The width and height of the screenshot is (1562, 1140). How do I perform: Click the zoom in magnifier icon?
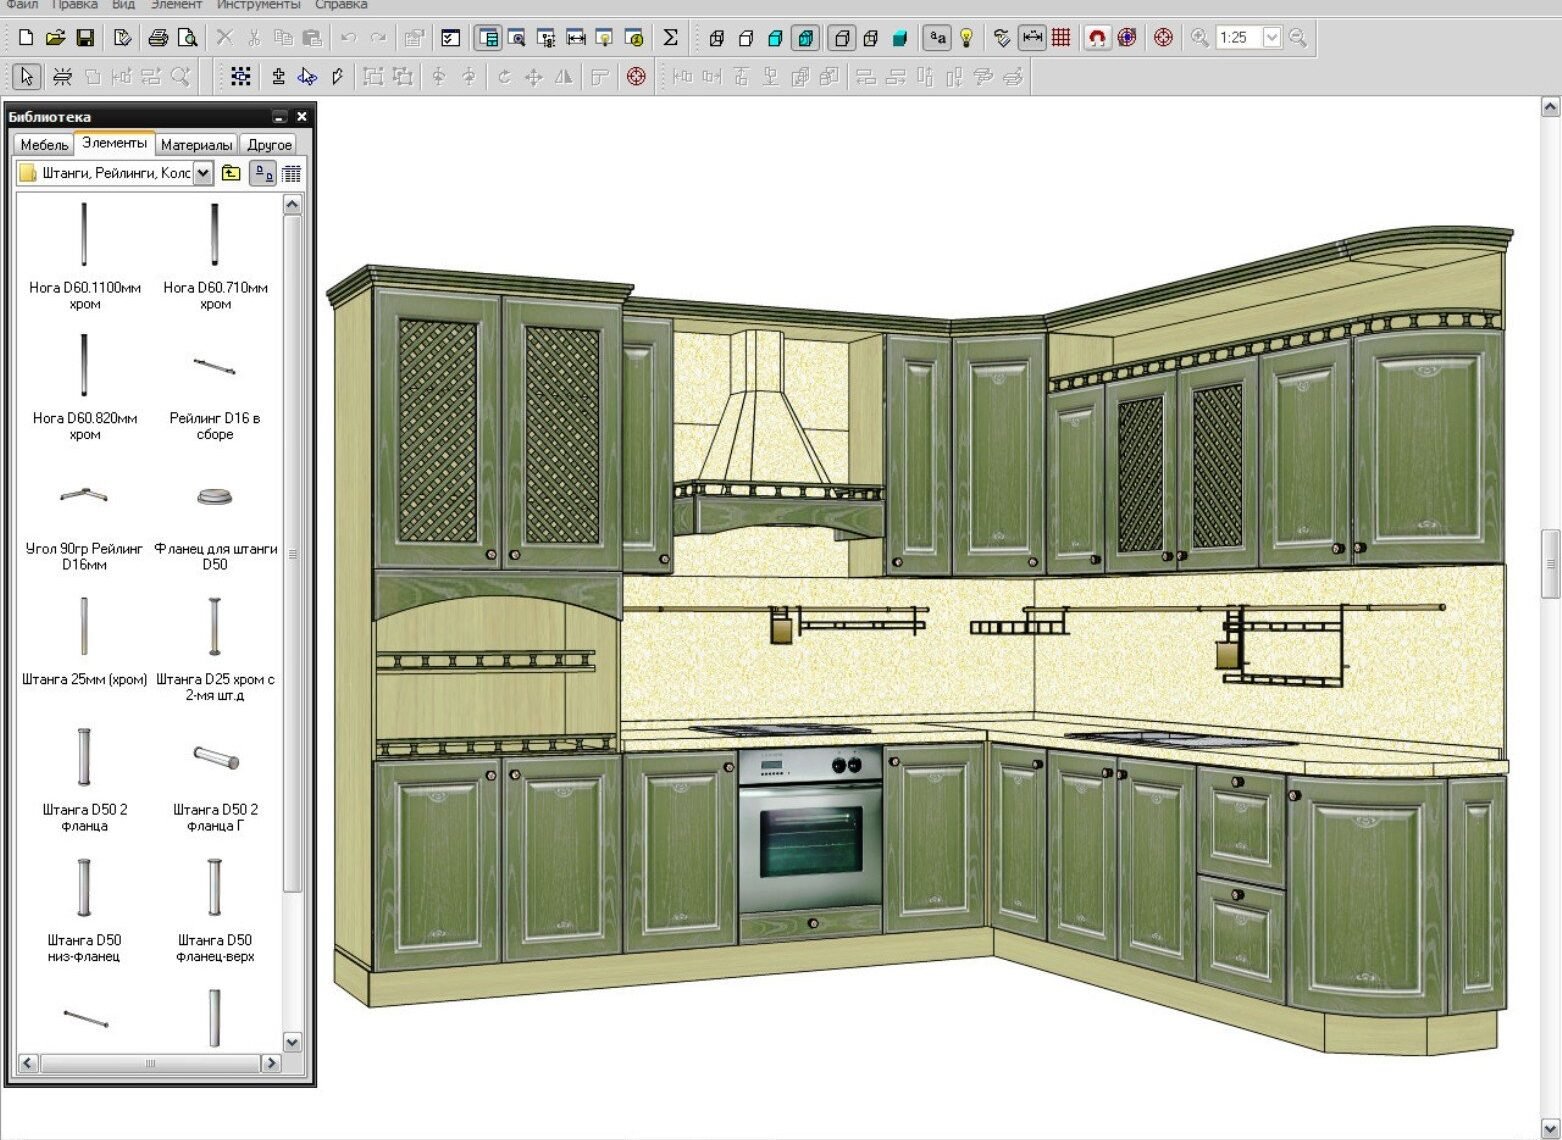pyautogui.click(x=1199, y=38)
